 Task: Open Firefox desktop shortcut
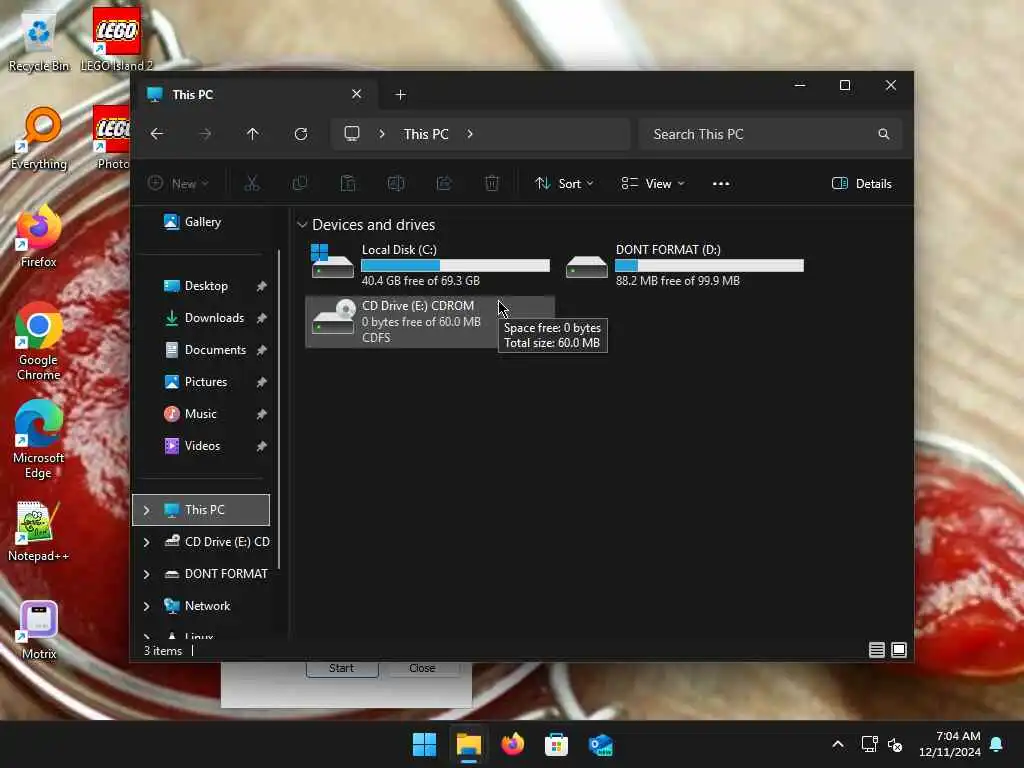[39, 236]
